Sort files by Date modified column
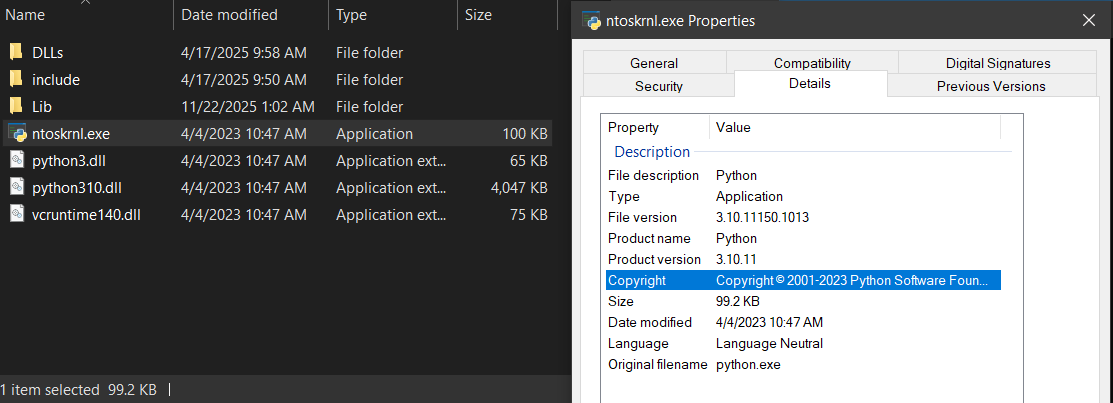This screenshot has height=403, width=1113. coord(251,15)
